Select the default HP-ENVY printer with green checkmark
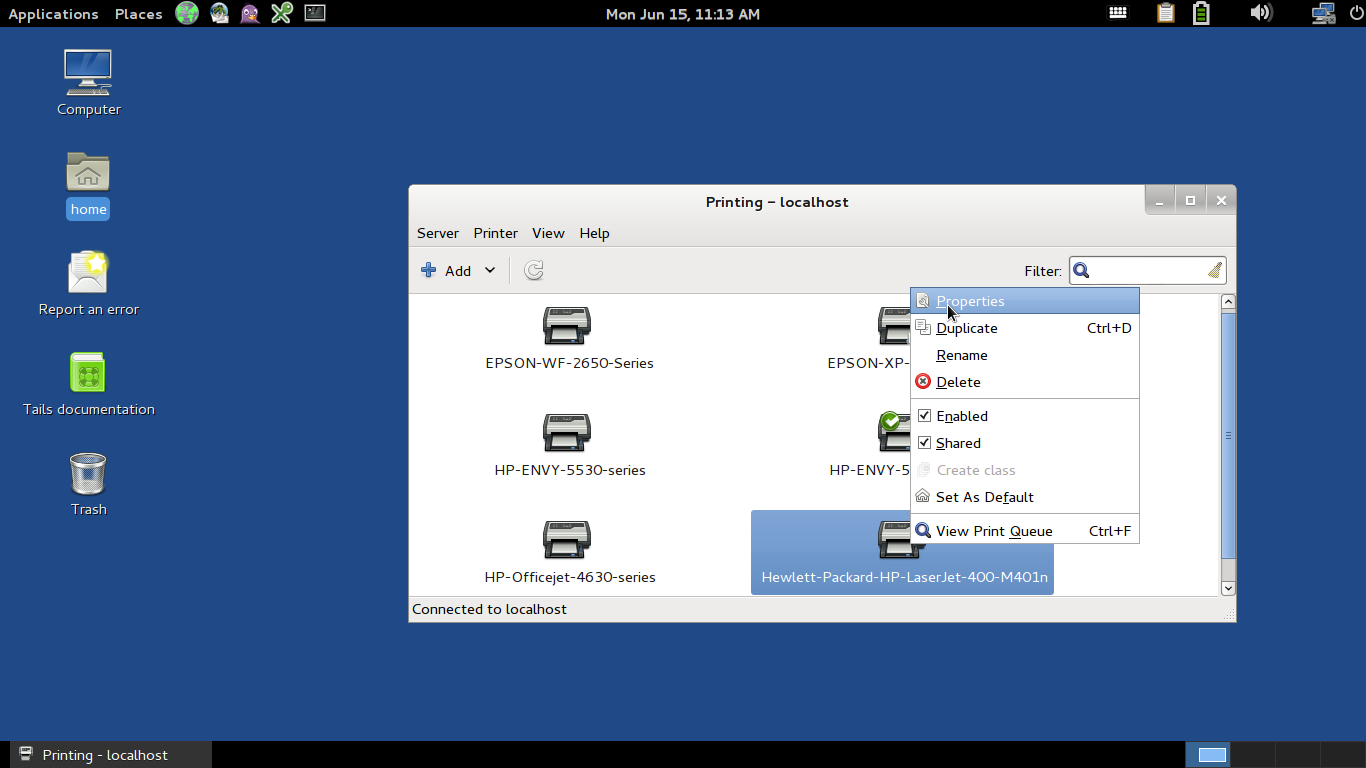This screenshot has height=768, width=1366. [x=870, y=446]
